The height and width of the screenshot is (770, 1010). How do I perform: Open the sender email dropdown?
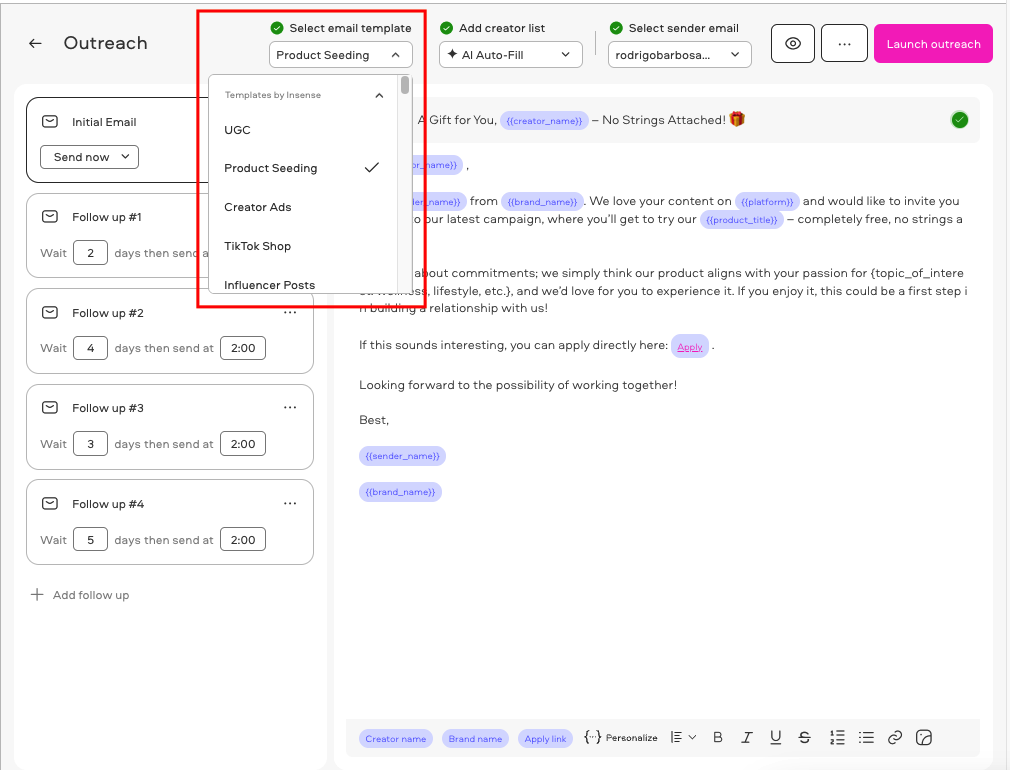(x=680, y=55)
